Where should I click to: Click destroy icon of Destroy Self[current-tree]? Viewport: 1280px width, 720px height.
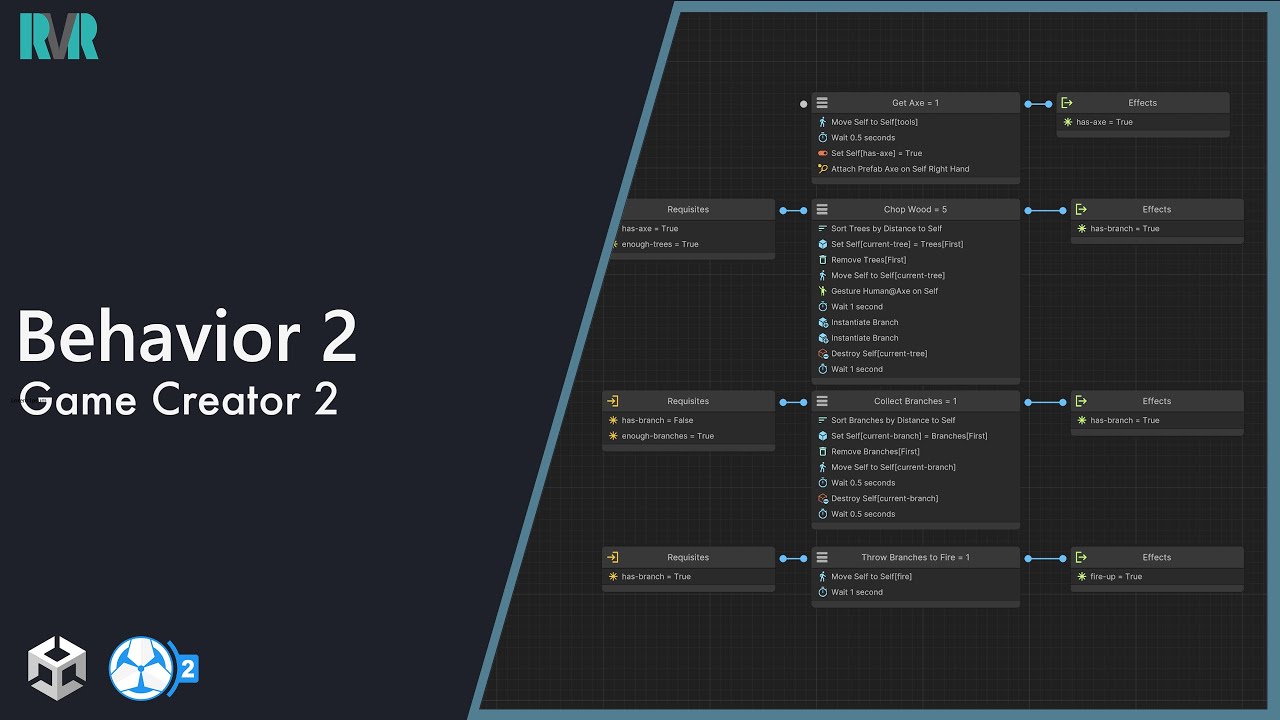click(823, 354)
